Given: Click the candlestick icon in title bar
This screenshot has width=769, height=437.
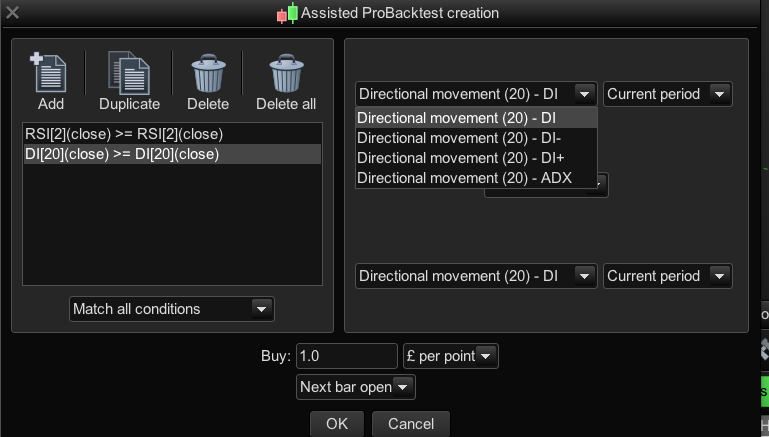Looking at the screenshot, I should [x=288, y=14].
